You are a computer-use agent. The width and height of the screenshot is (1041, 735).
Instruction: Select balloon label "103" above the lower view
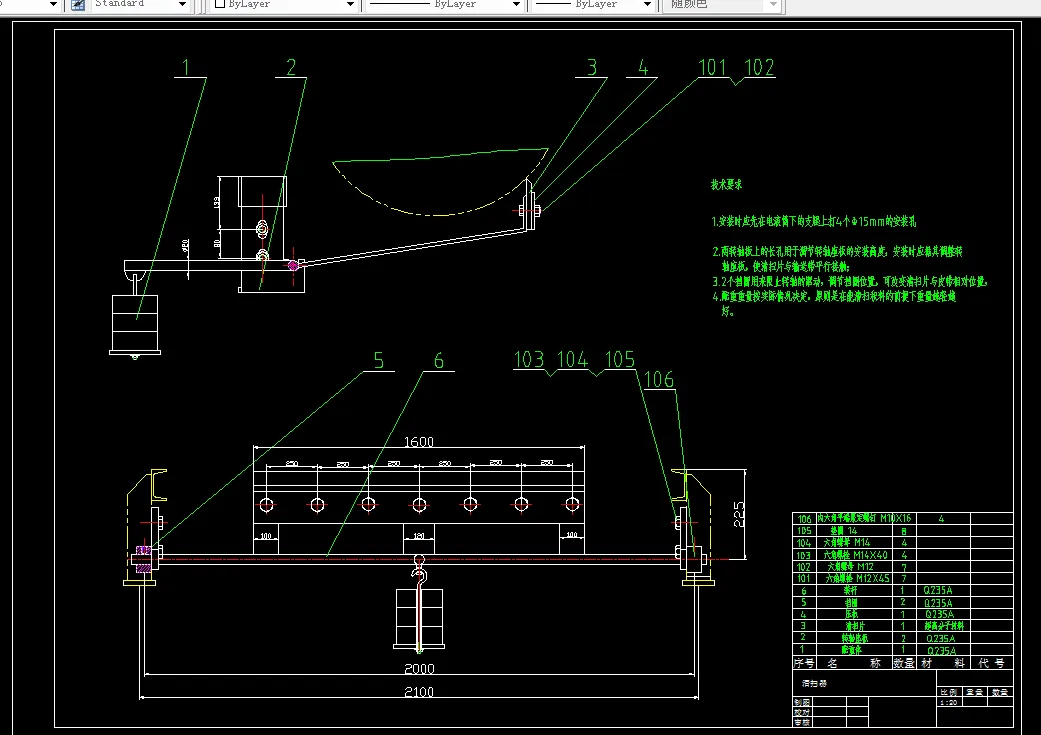click(529, 360)
